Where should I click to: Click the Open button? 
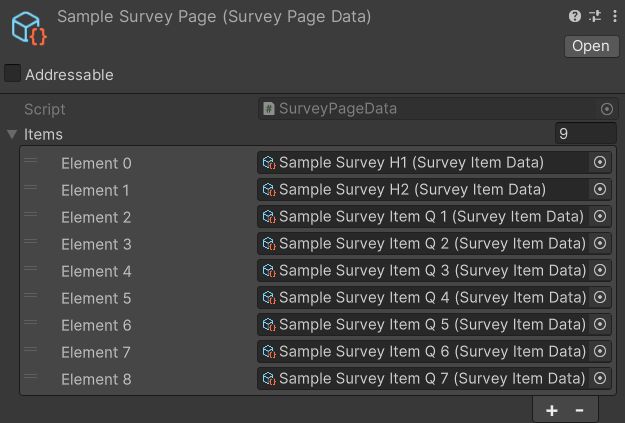(592, 46)
